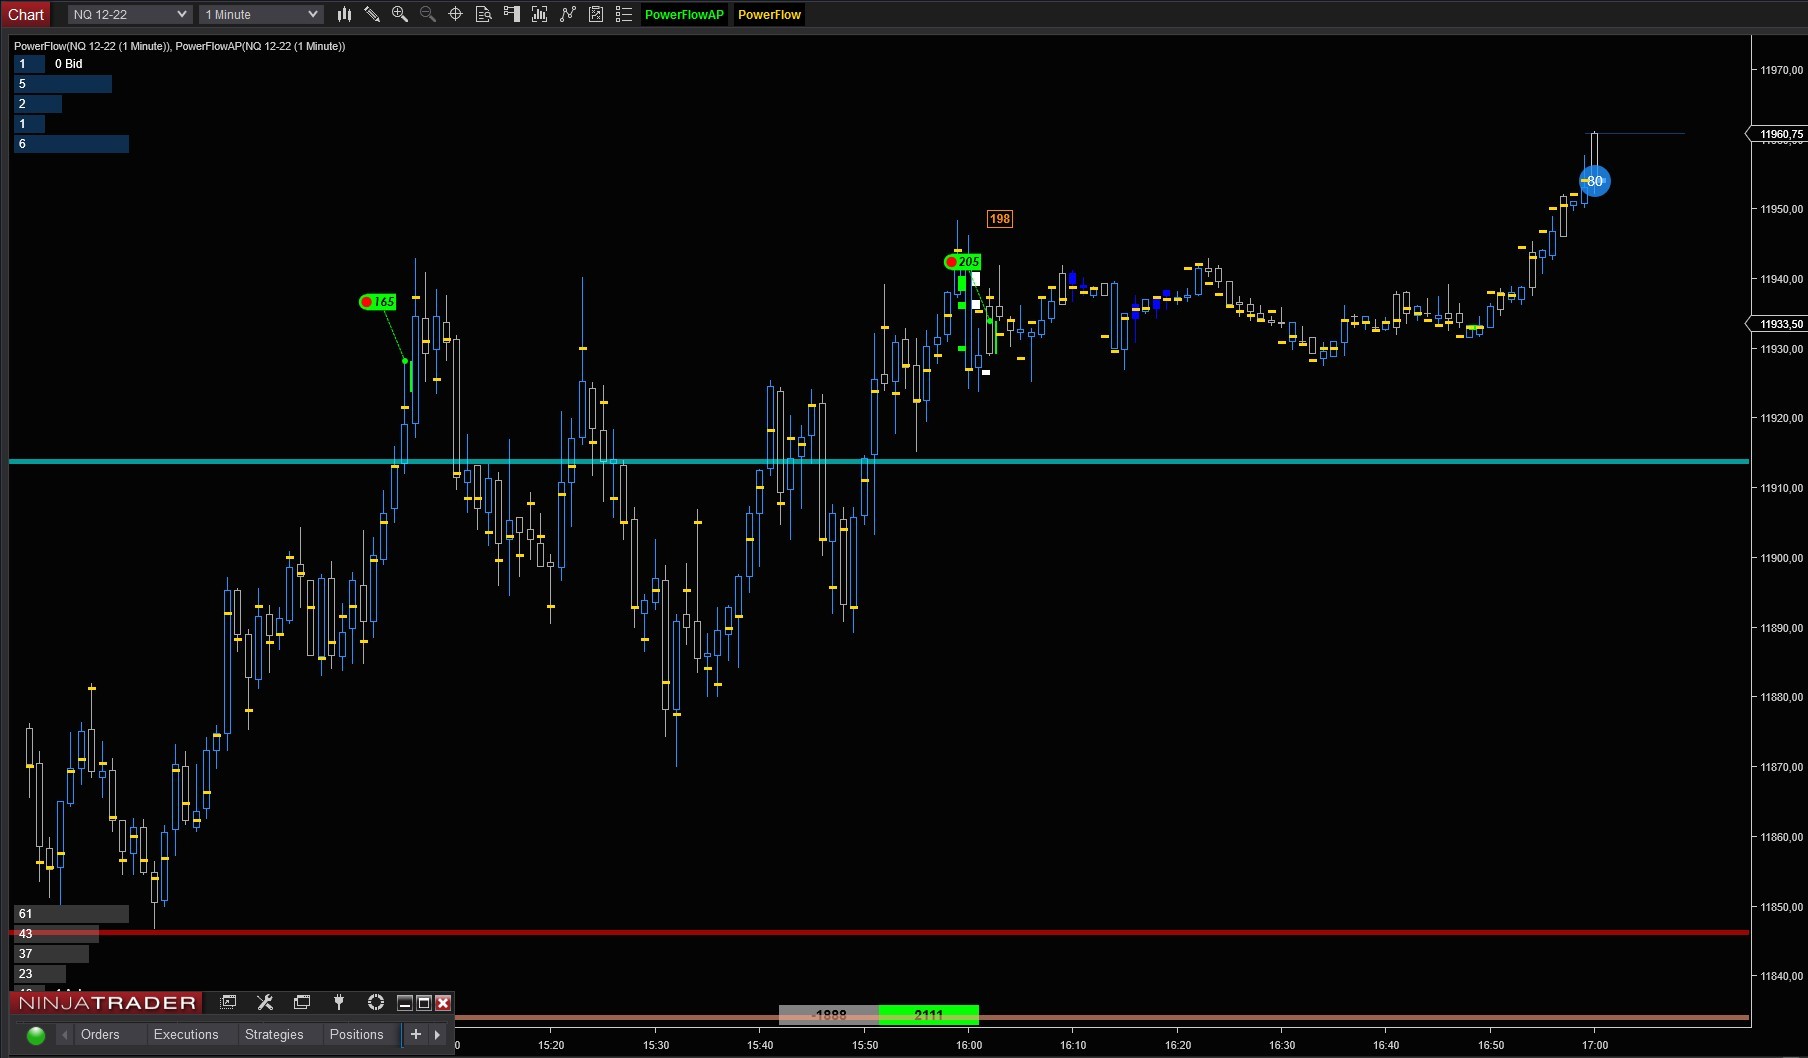Image resolution: width=1808 pixels, height=1058 pixels.
Task: Open the chart properties list icon
Action: tap(624, 14)
